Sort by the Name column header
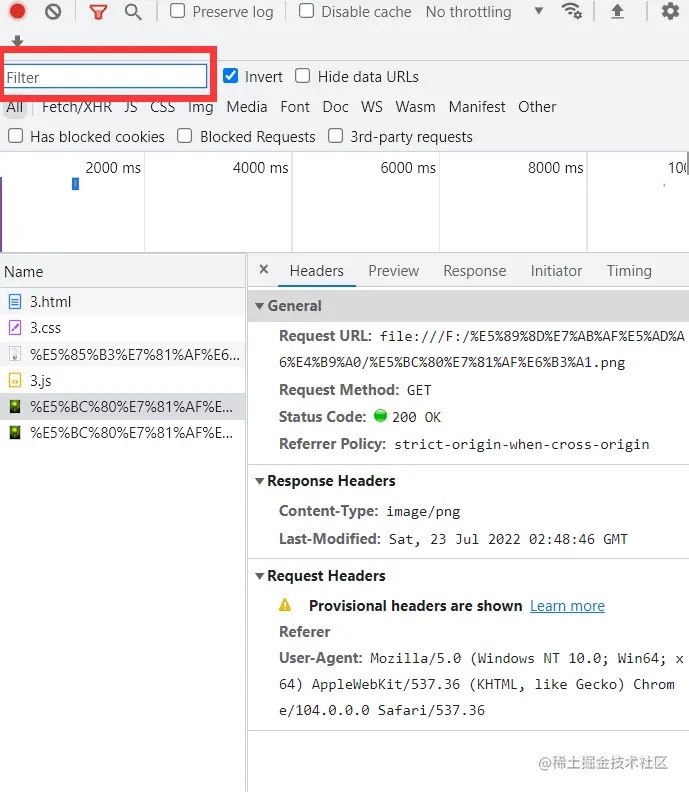 [x=123, y=272]
